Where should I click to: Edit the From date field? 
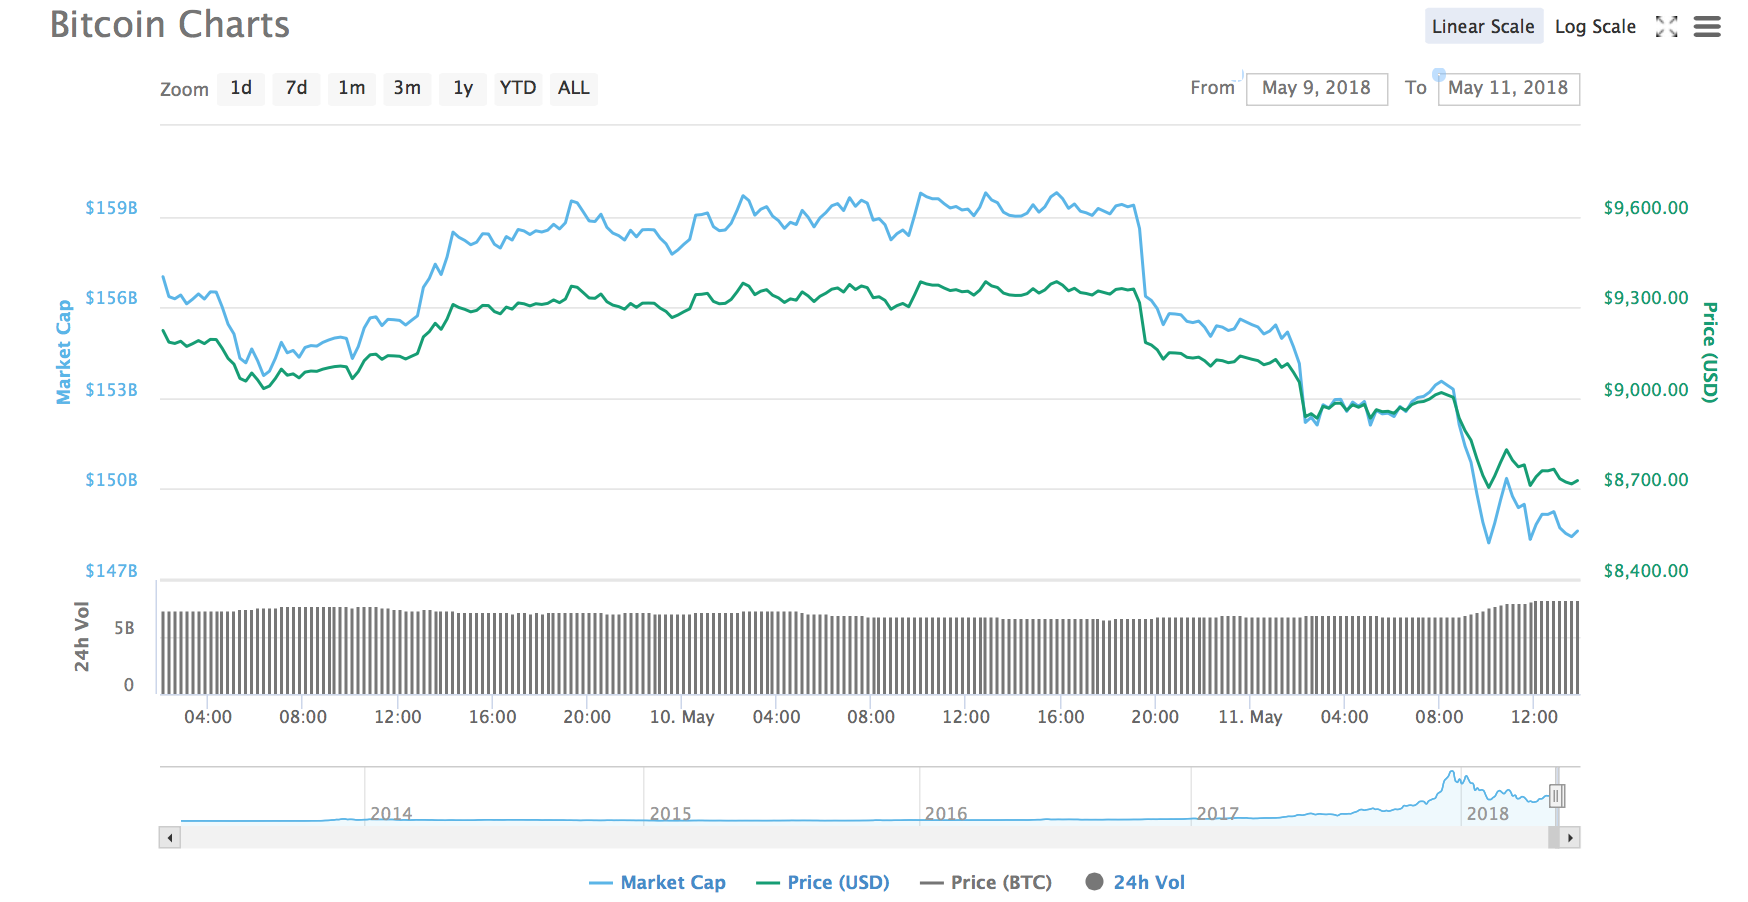1316,88
